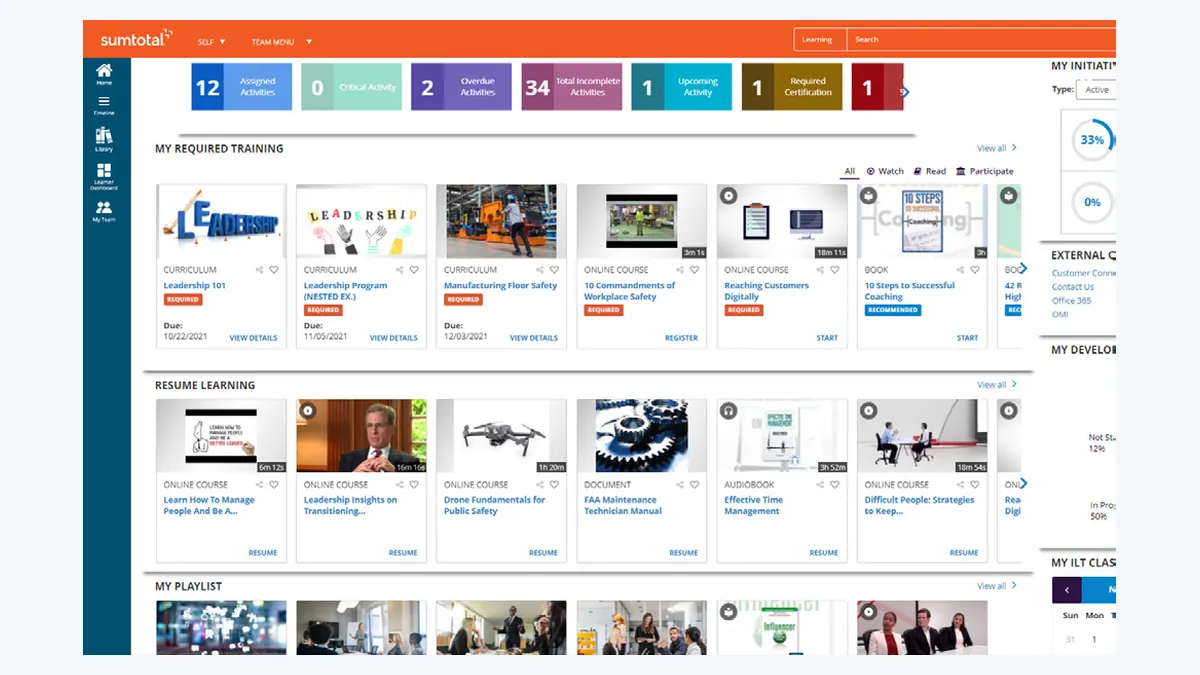The width and height of the screenshot is (1200, 675).
Task: Advance Resume Learning carousel right
Action: click(x=1022, y=483)
